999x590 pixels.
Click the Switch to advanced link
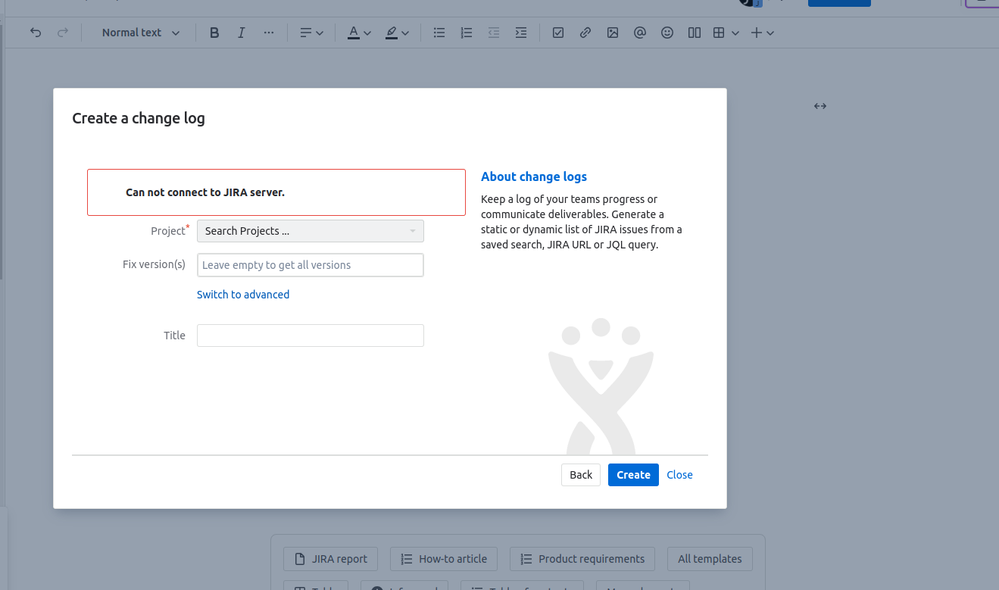pos(243,294)
